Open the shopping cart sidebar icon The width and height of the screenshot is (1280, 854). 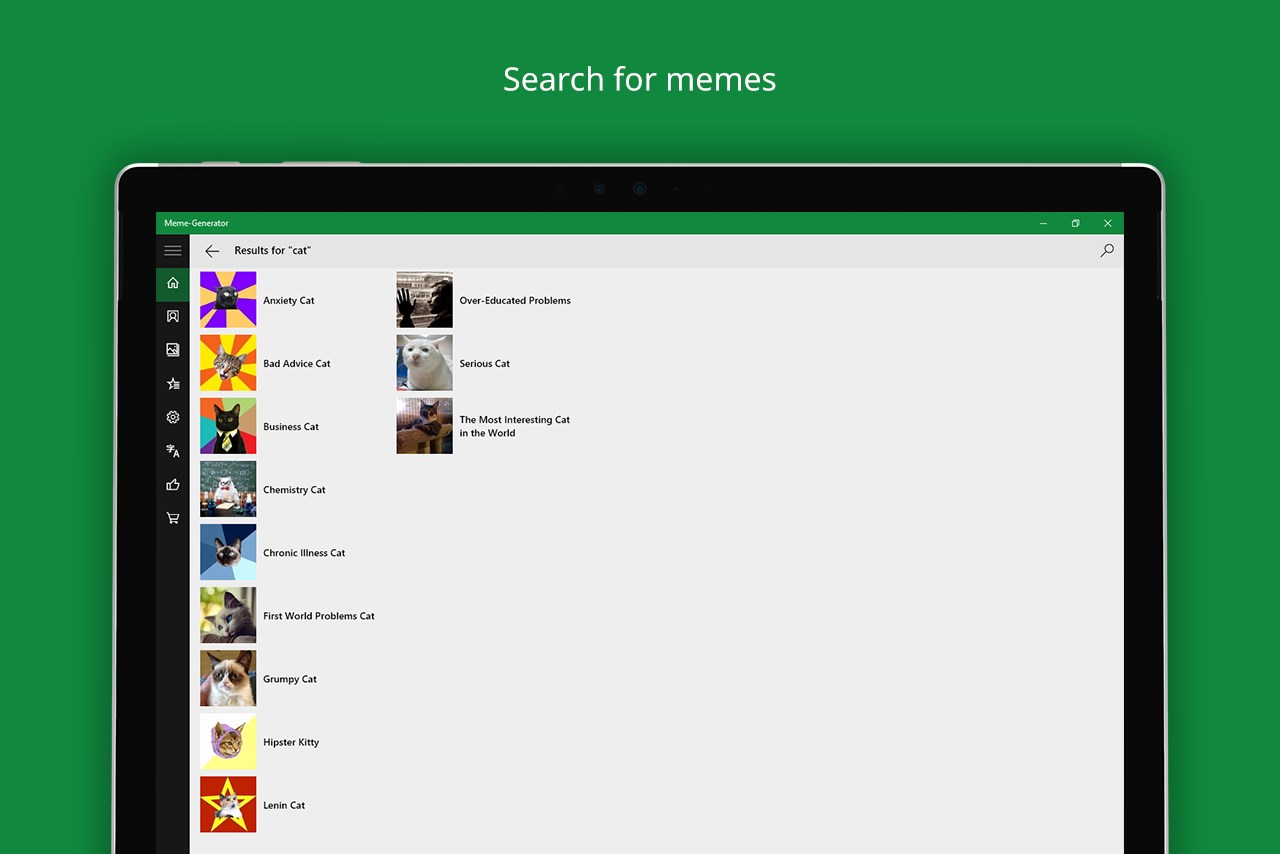click(172, 518)
